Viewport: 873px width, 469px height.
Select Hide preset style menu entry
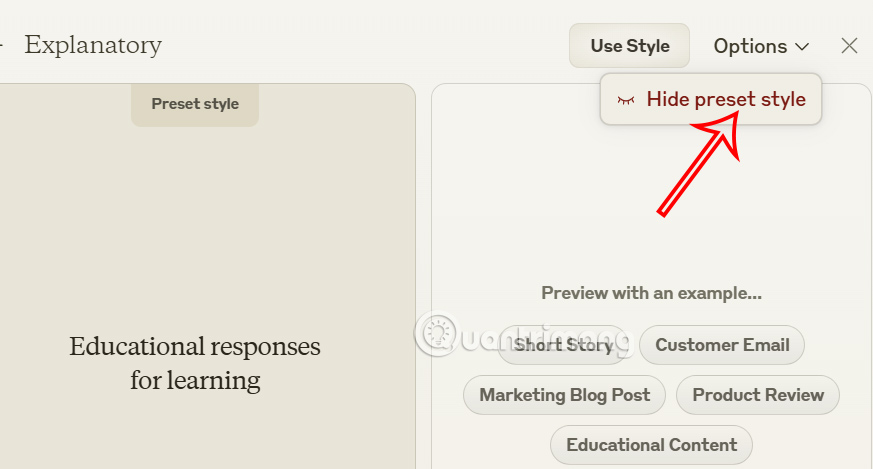[x=725, y=99]
